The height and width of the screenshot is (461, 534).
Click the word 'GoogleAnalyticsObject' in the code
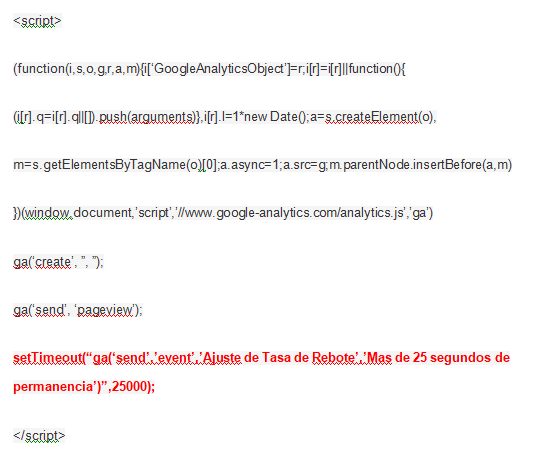pyautogui.click(x=219, y=69)
